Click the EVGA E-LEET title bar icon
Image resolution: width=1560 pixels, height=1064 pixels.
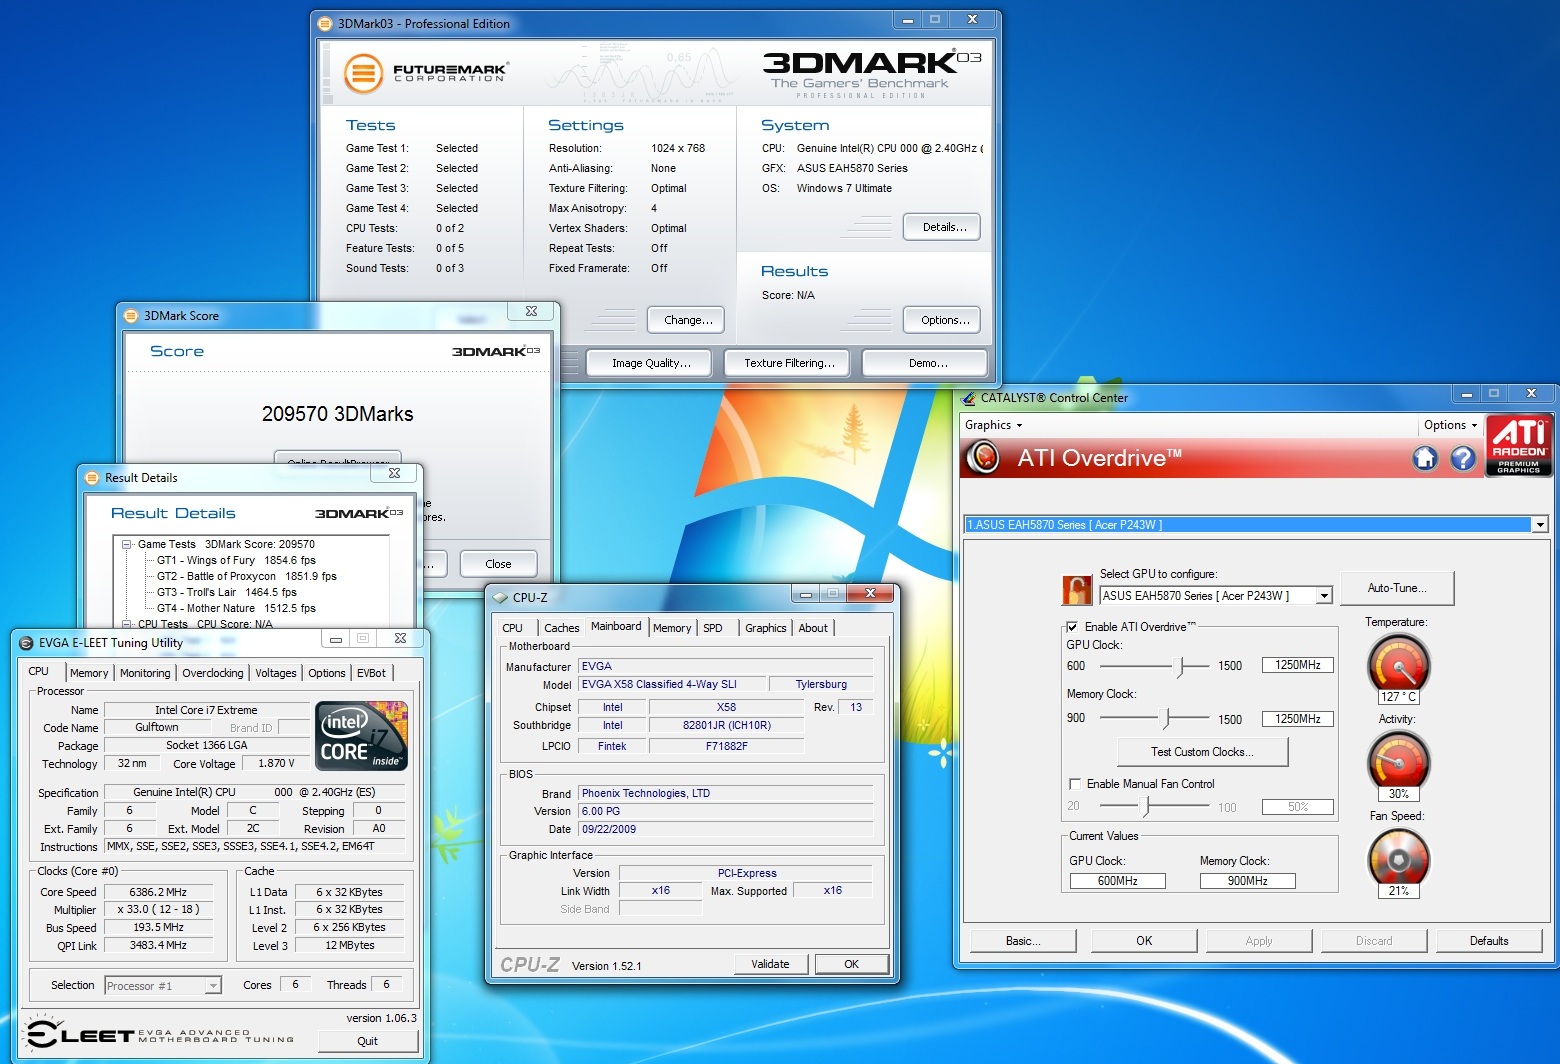tap(26, 642)
